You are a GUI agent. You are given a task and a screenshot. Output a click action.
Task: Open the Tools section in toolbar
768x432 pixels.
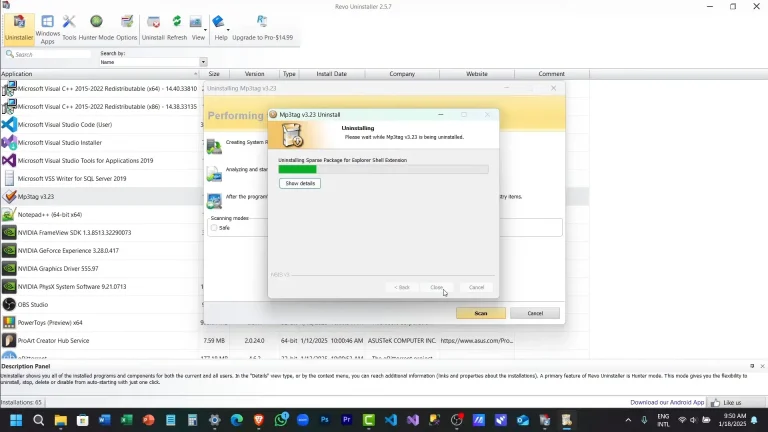click(x=69, y=28)
